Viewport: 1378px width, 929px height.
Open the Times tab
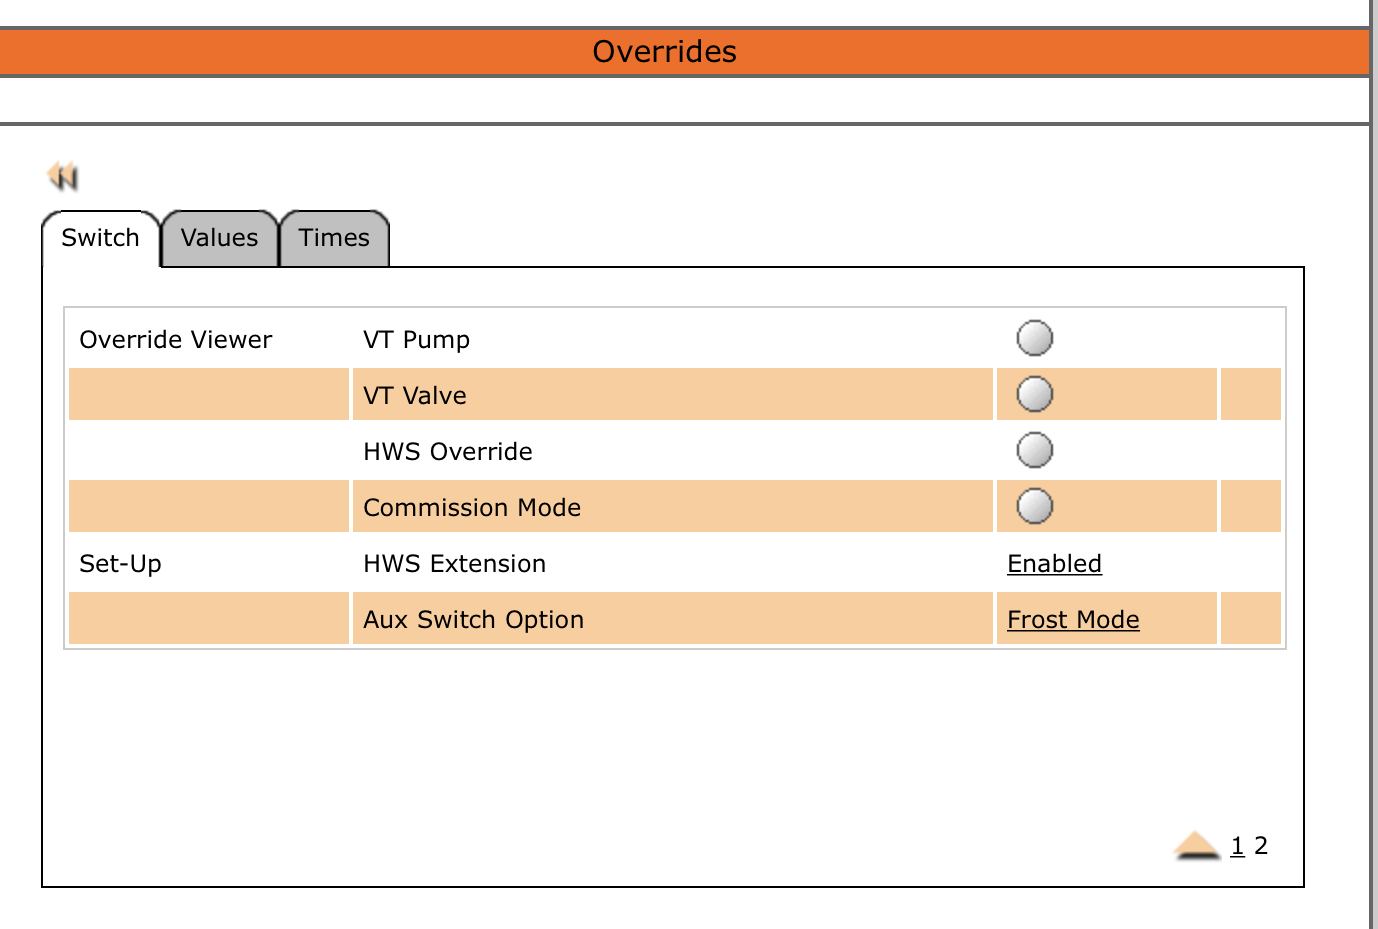[334, 238]
